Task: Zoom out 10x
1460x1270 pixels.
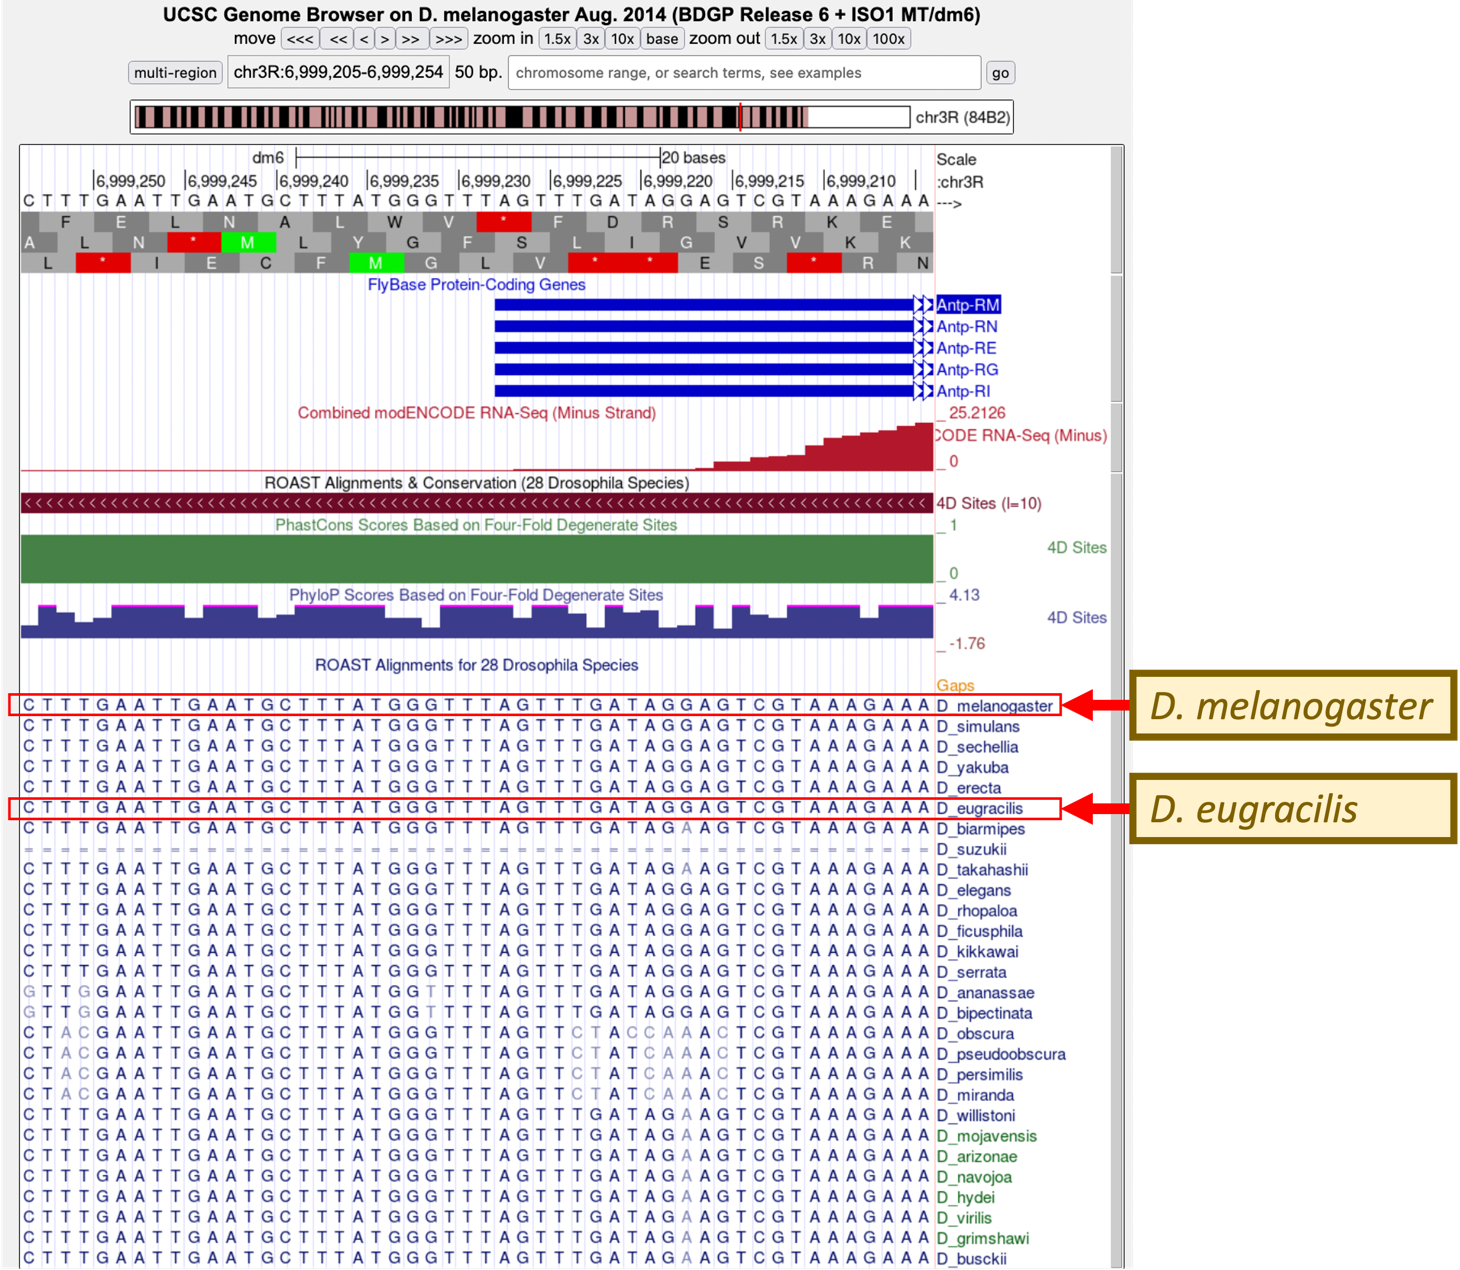Action: click(x=849, y=39)
